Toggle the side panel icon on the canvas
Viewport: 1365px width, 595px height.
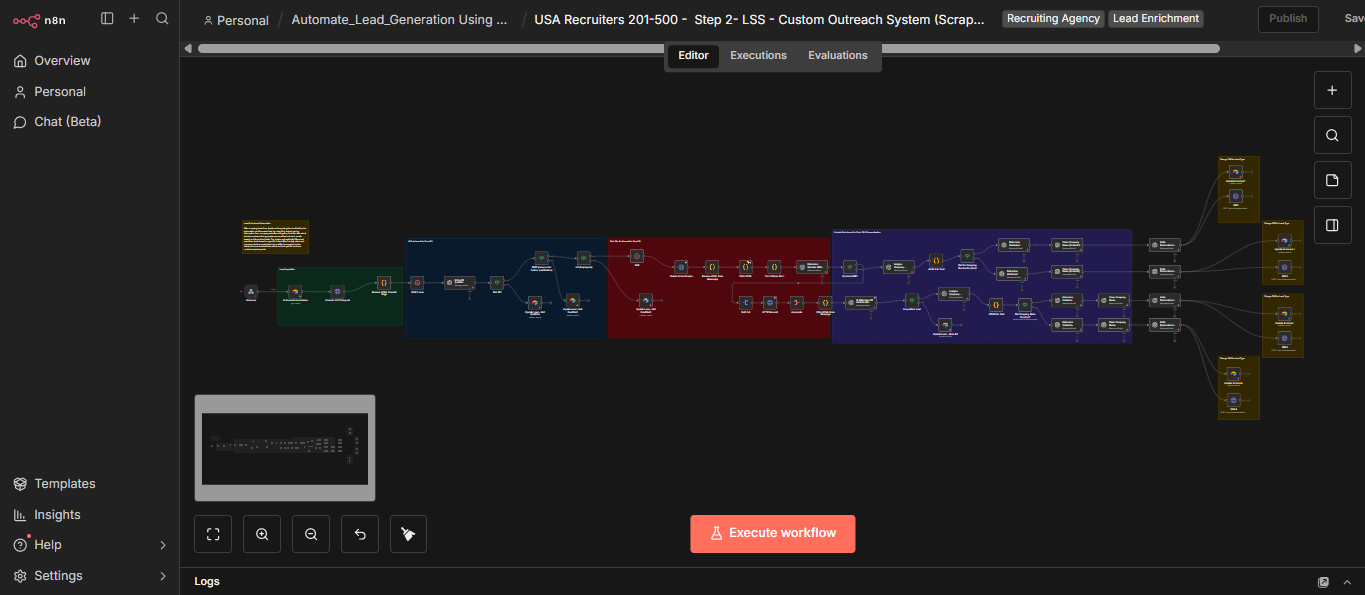[x=1332, y=225]
